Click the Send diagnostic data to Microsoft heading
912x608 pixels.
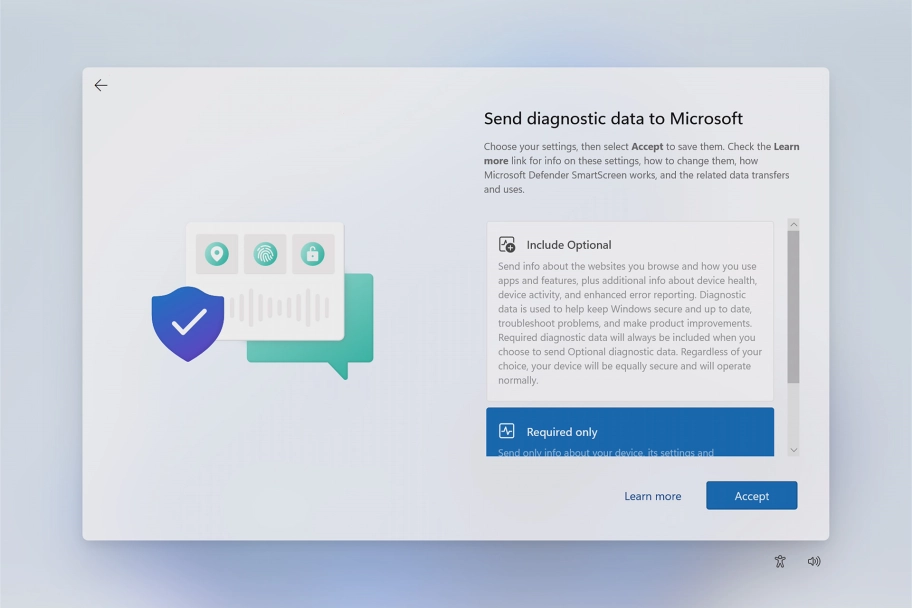[x=613, y=119]
